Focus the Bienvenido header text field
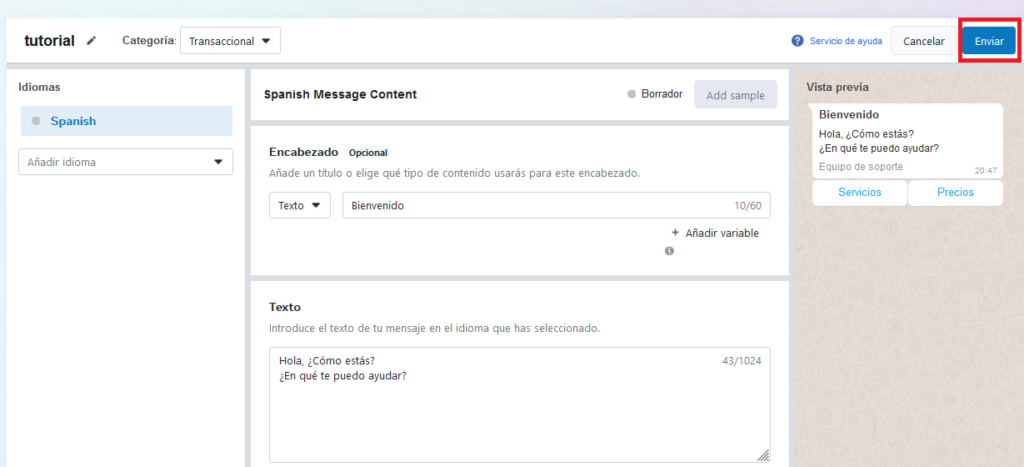Image resolution: width=1024 pixels, height=467 pixels. click(556, 205)
